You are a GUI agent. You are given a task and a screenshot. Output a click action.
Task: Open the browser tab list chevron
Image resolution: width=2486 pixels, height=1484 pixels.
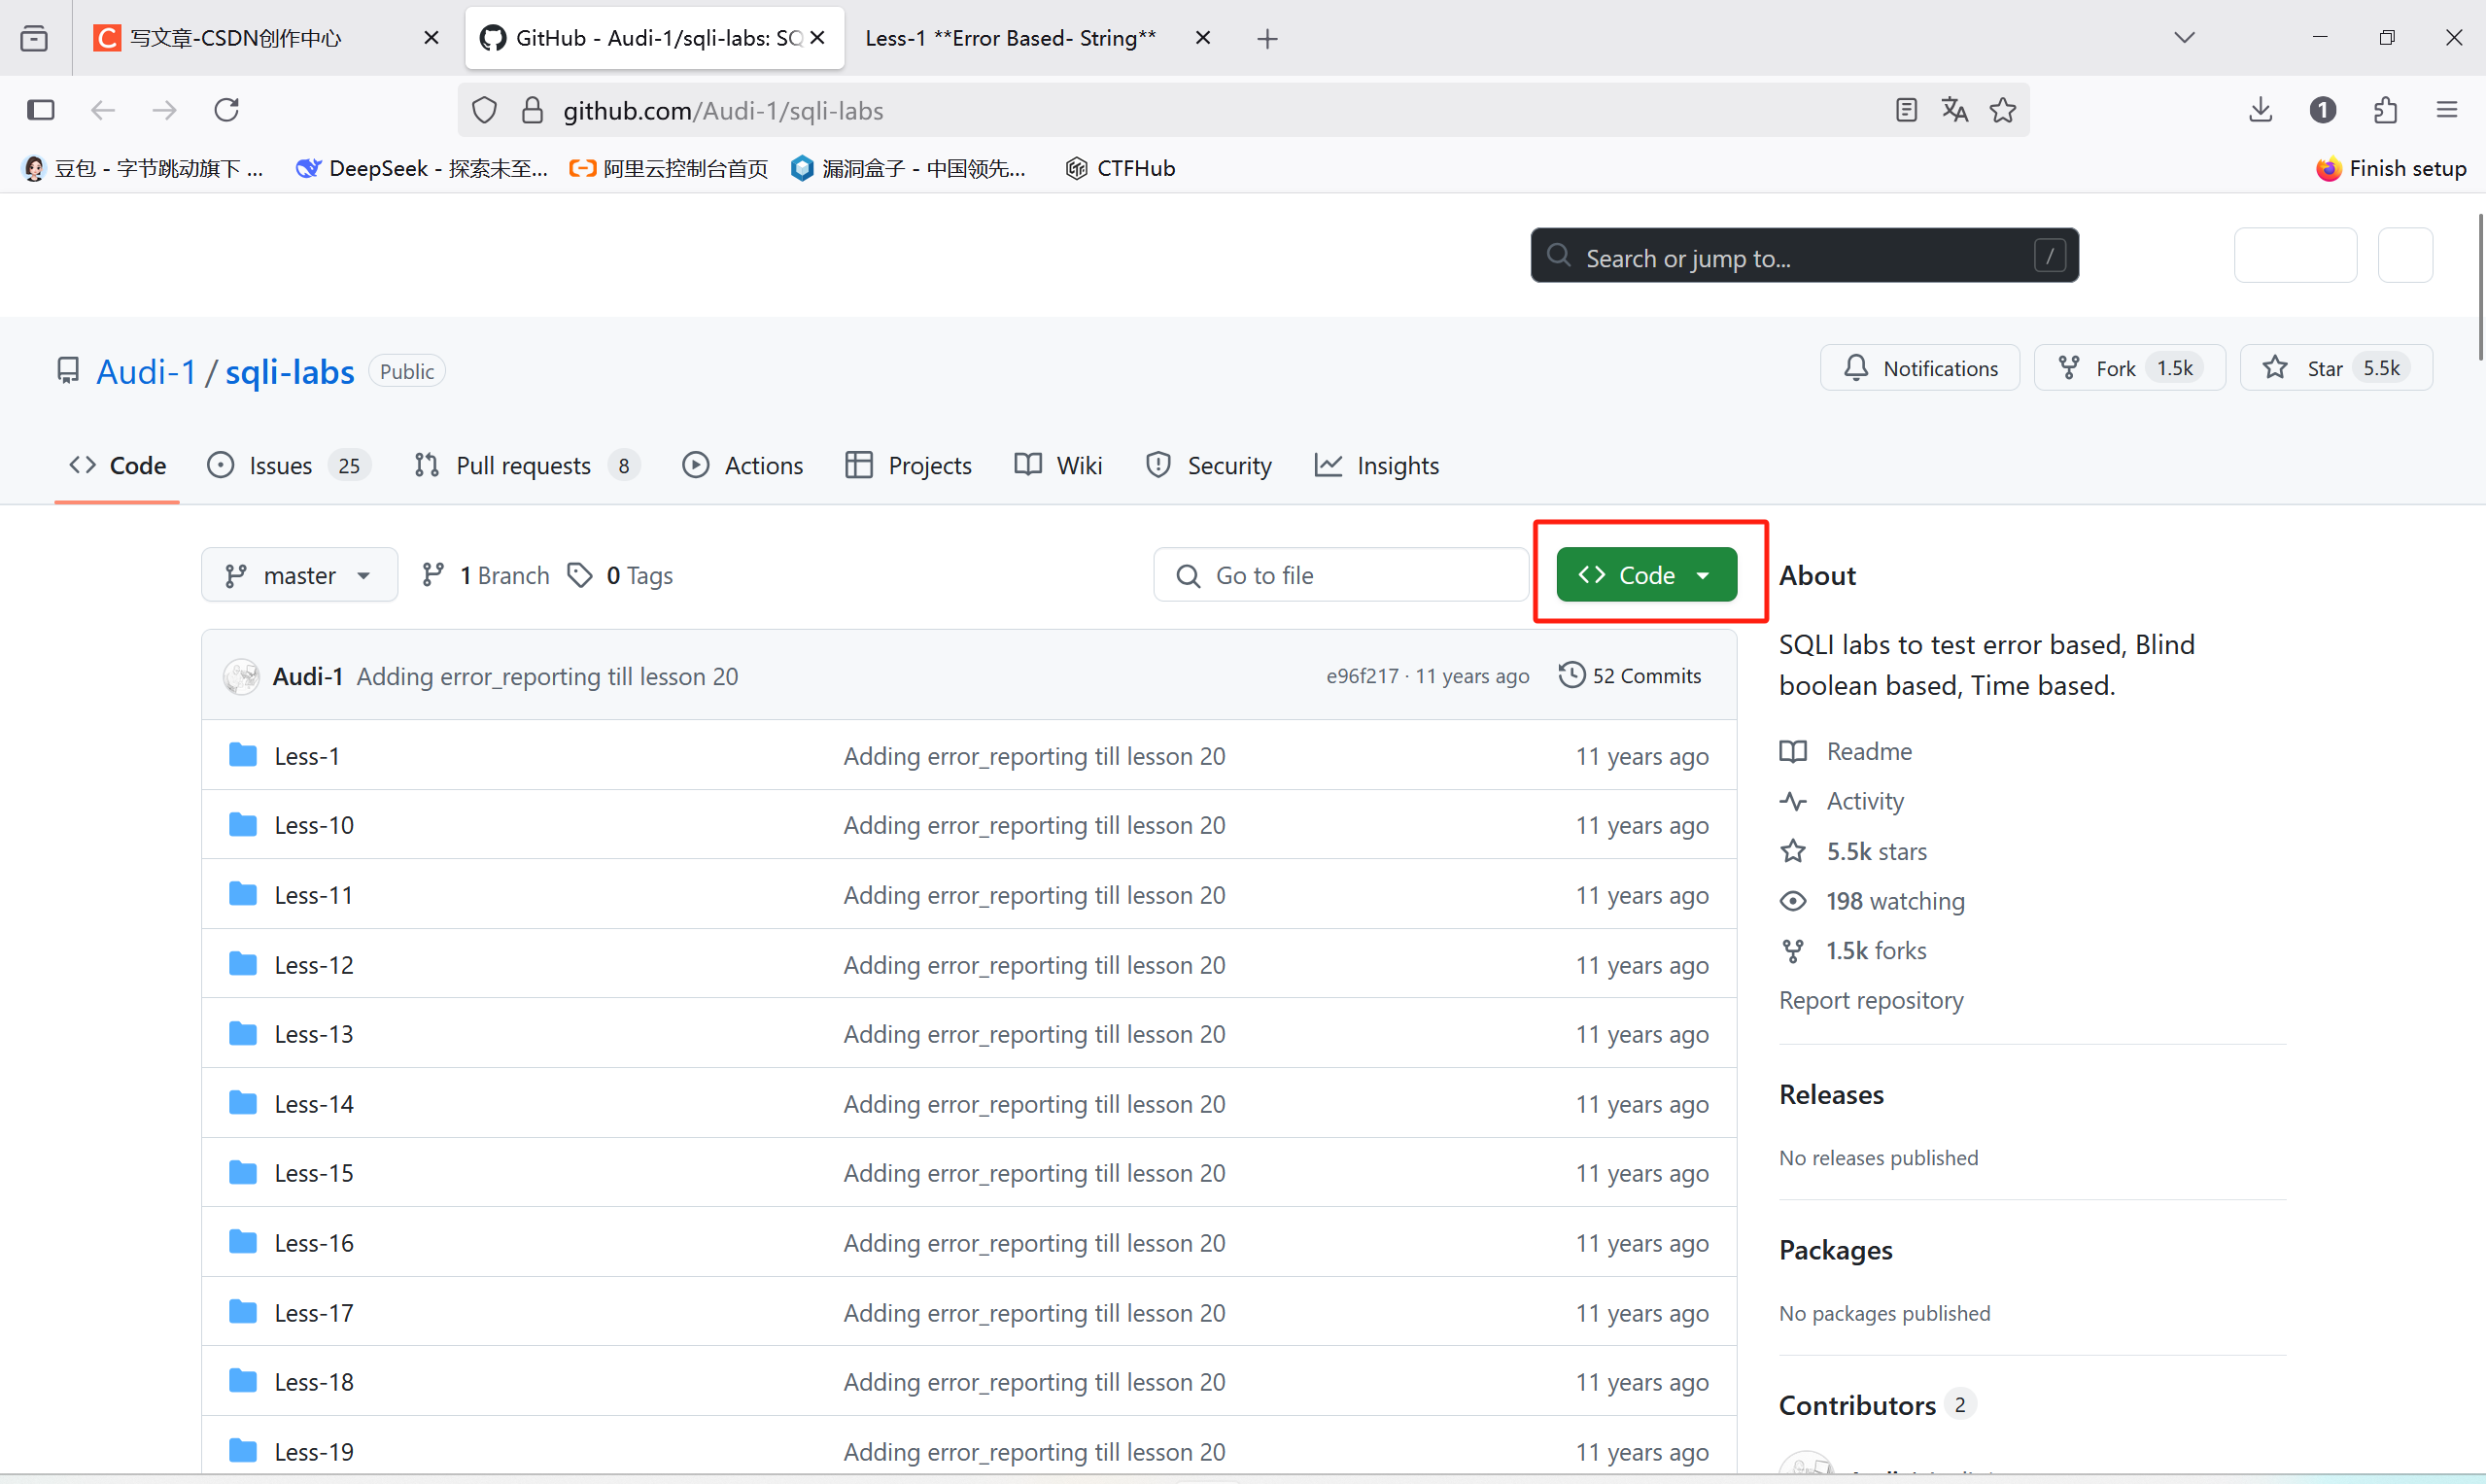(2184, 37)
